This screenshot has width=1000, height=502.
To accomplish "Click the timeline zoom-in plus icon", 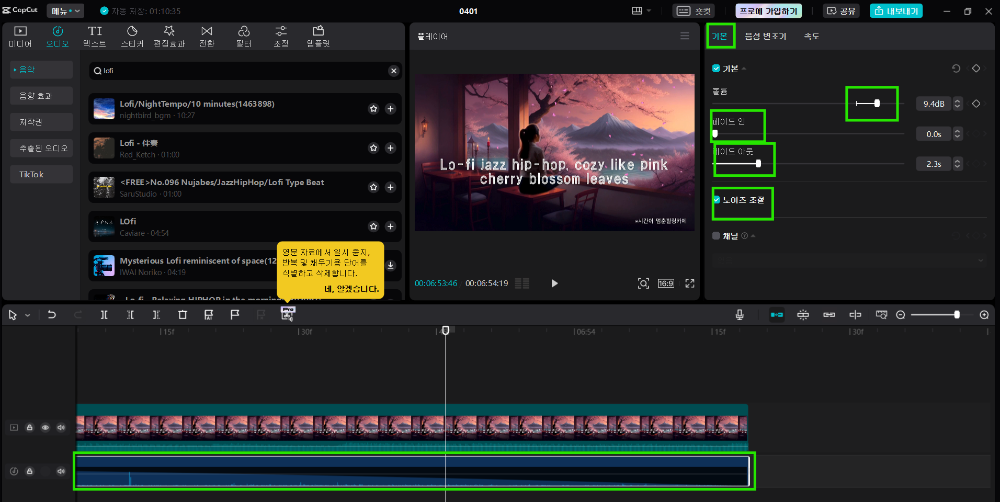I will [x=984, y=314].
